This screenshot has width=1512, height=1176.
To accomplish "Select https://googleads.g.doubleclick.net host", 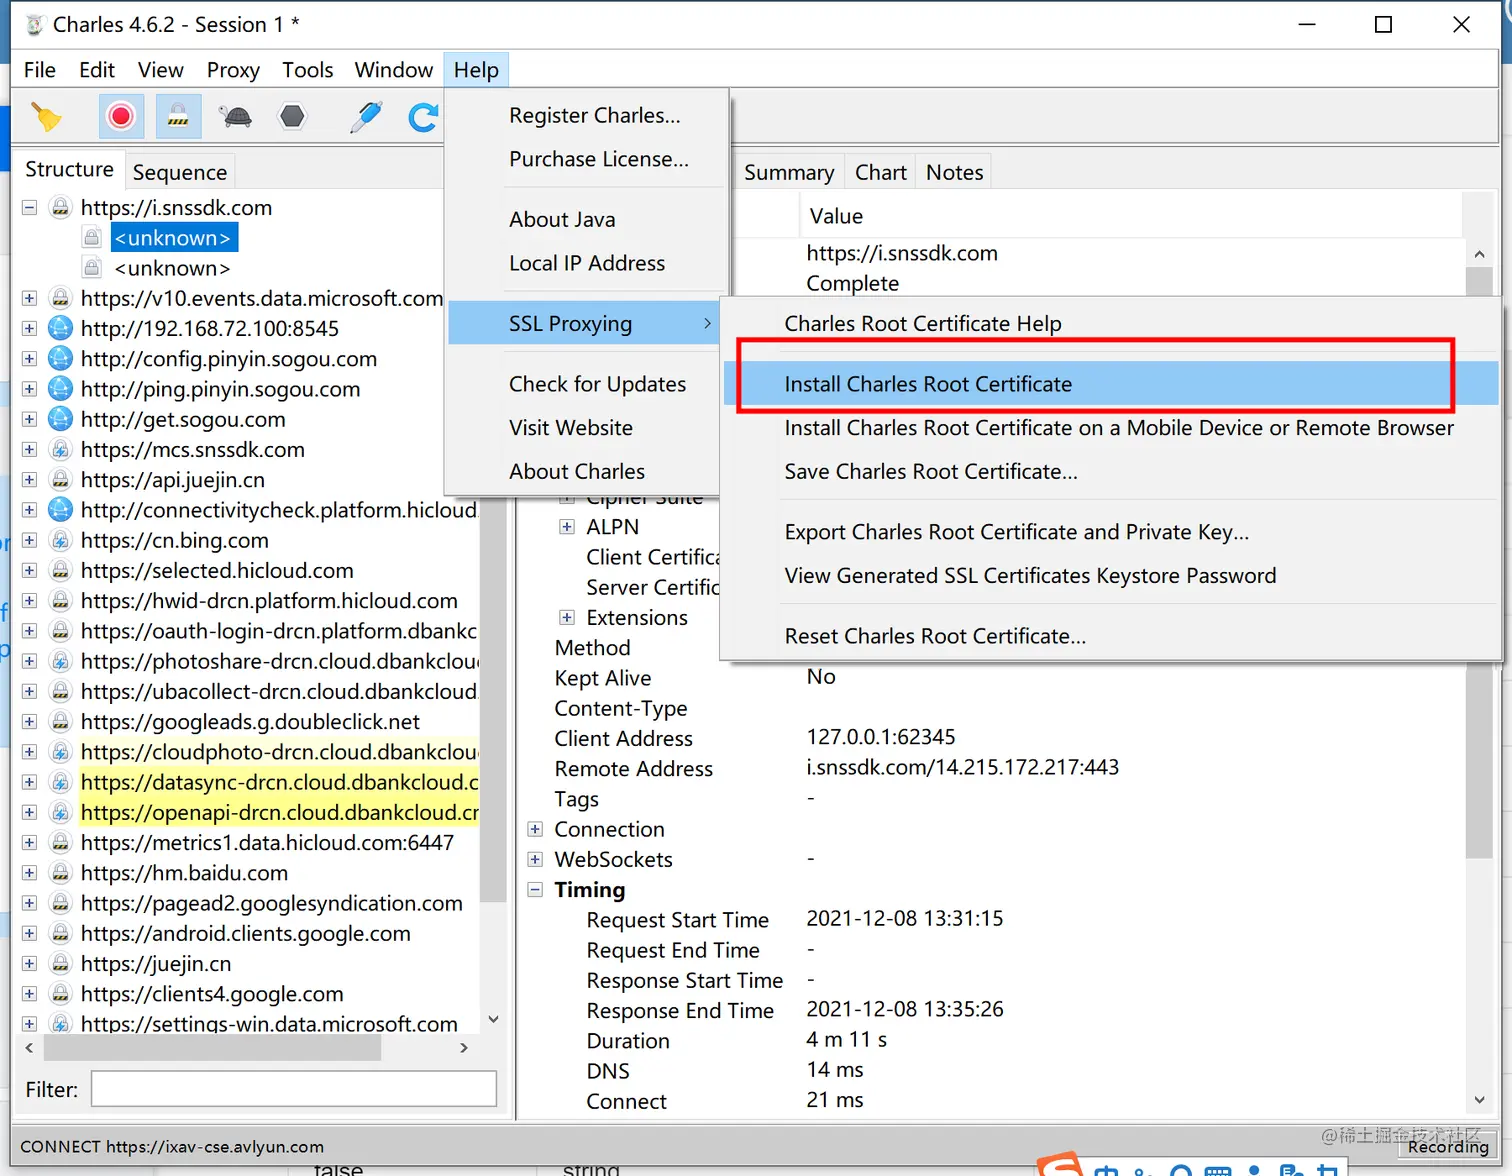I will (250, 722).
